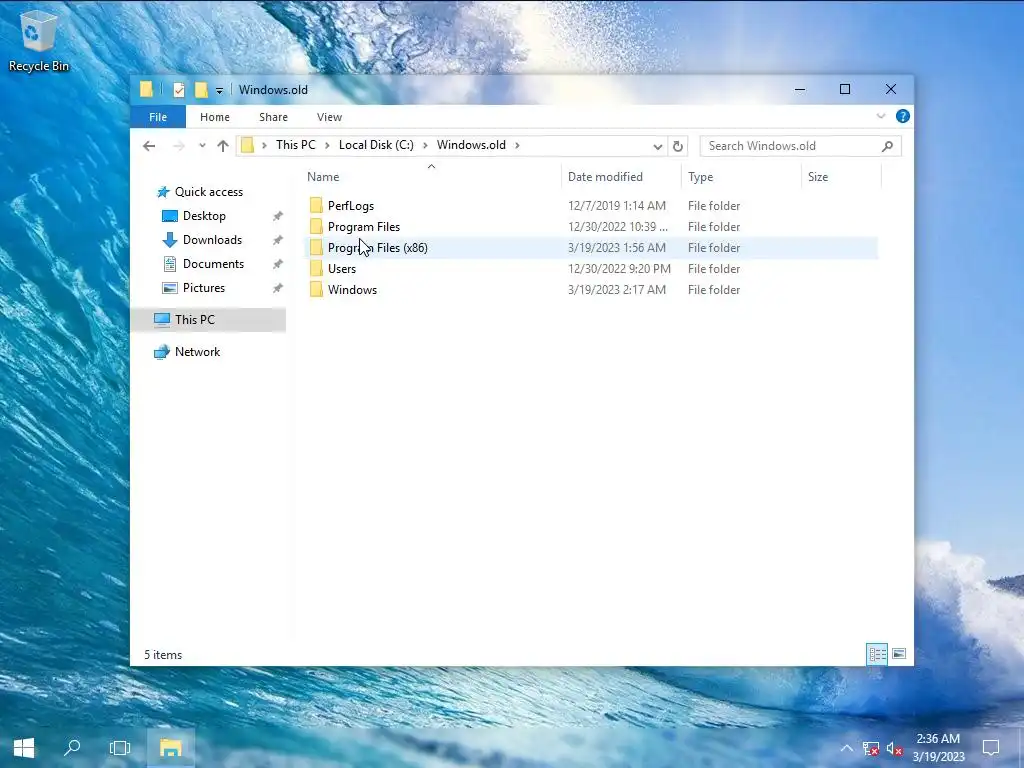
Task: Refresh the Windows.old folder view
Action: pyautogui.click(x=678, y=146)
